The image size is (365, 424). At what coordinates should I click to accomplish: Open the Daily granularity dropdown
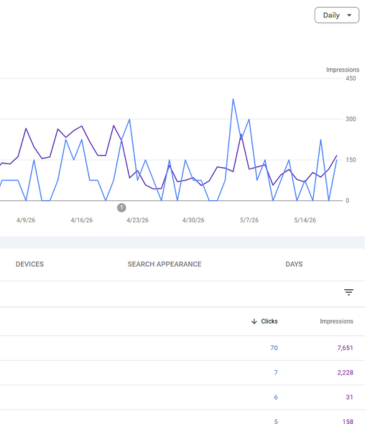point(337,15)
